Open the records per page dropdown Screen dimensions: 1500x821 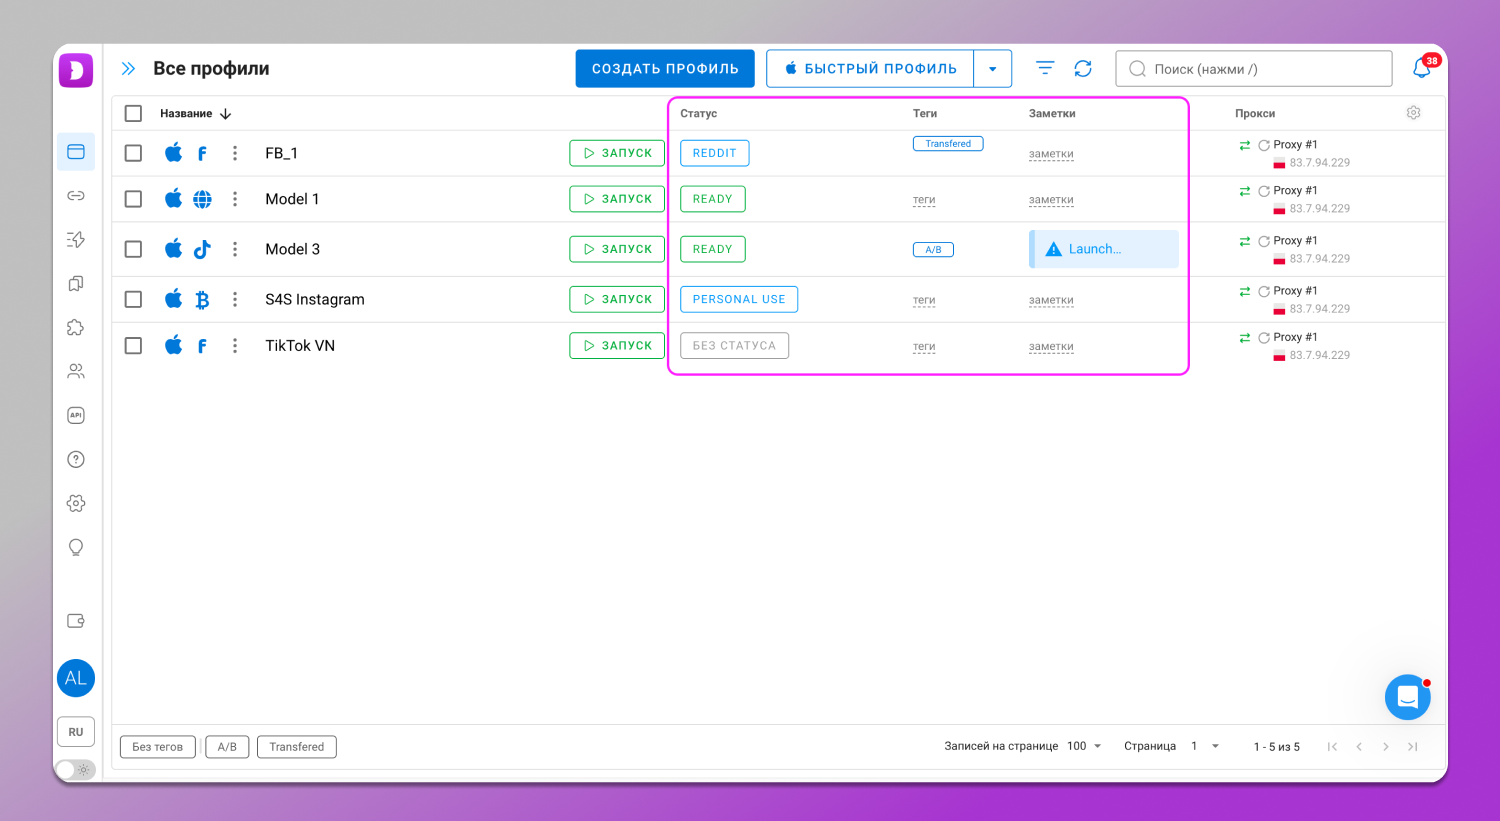point(1084,746)
